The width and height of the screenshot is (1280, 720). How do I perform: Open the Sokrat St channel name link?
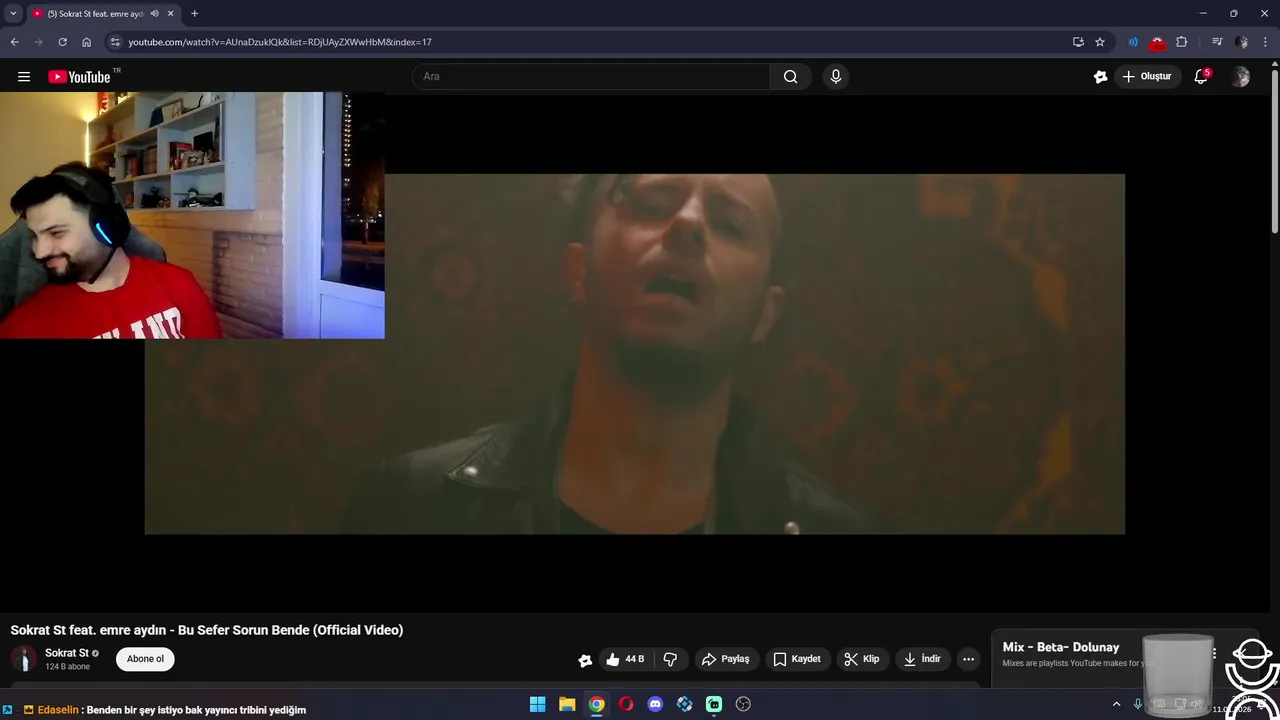coord(67,653)
